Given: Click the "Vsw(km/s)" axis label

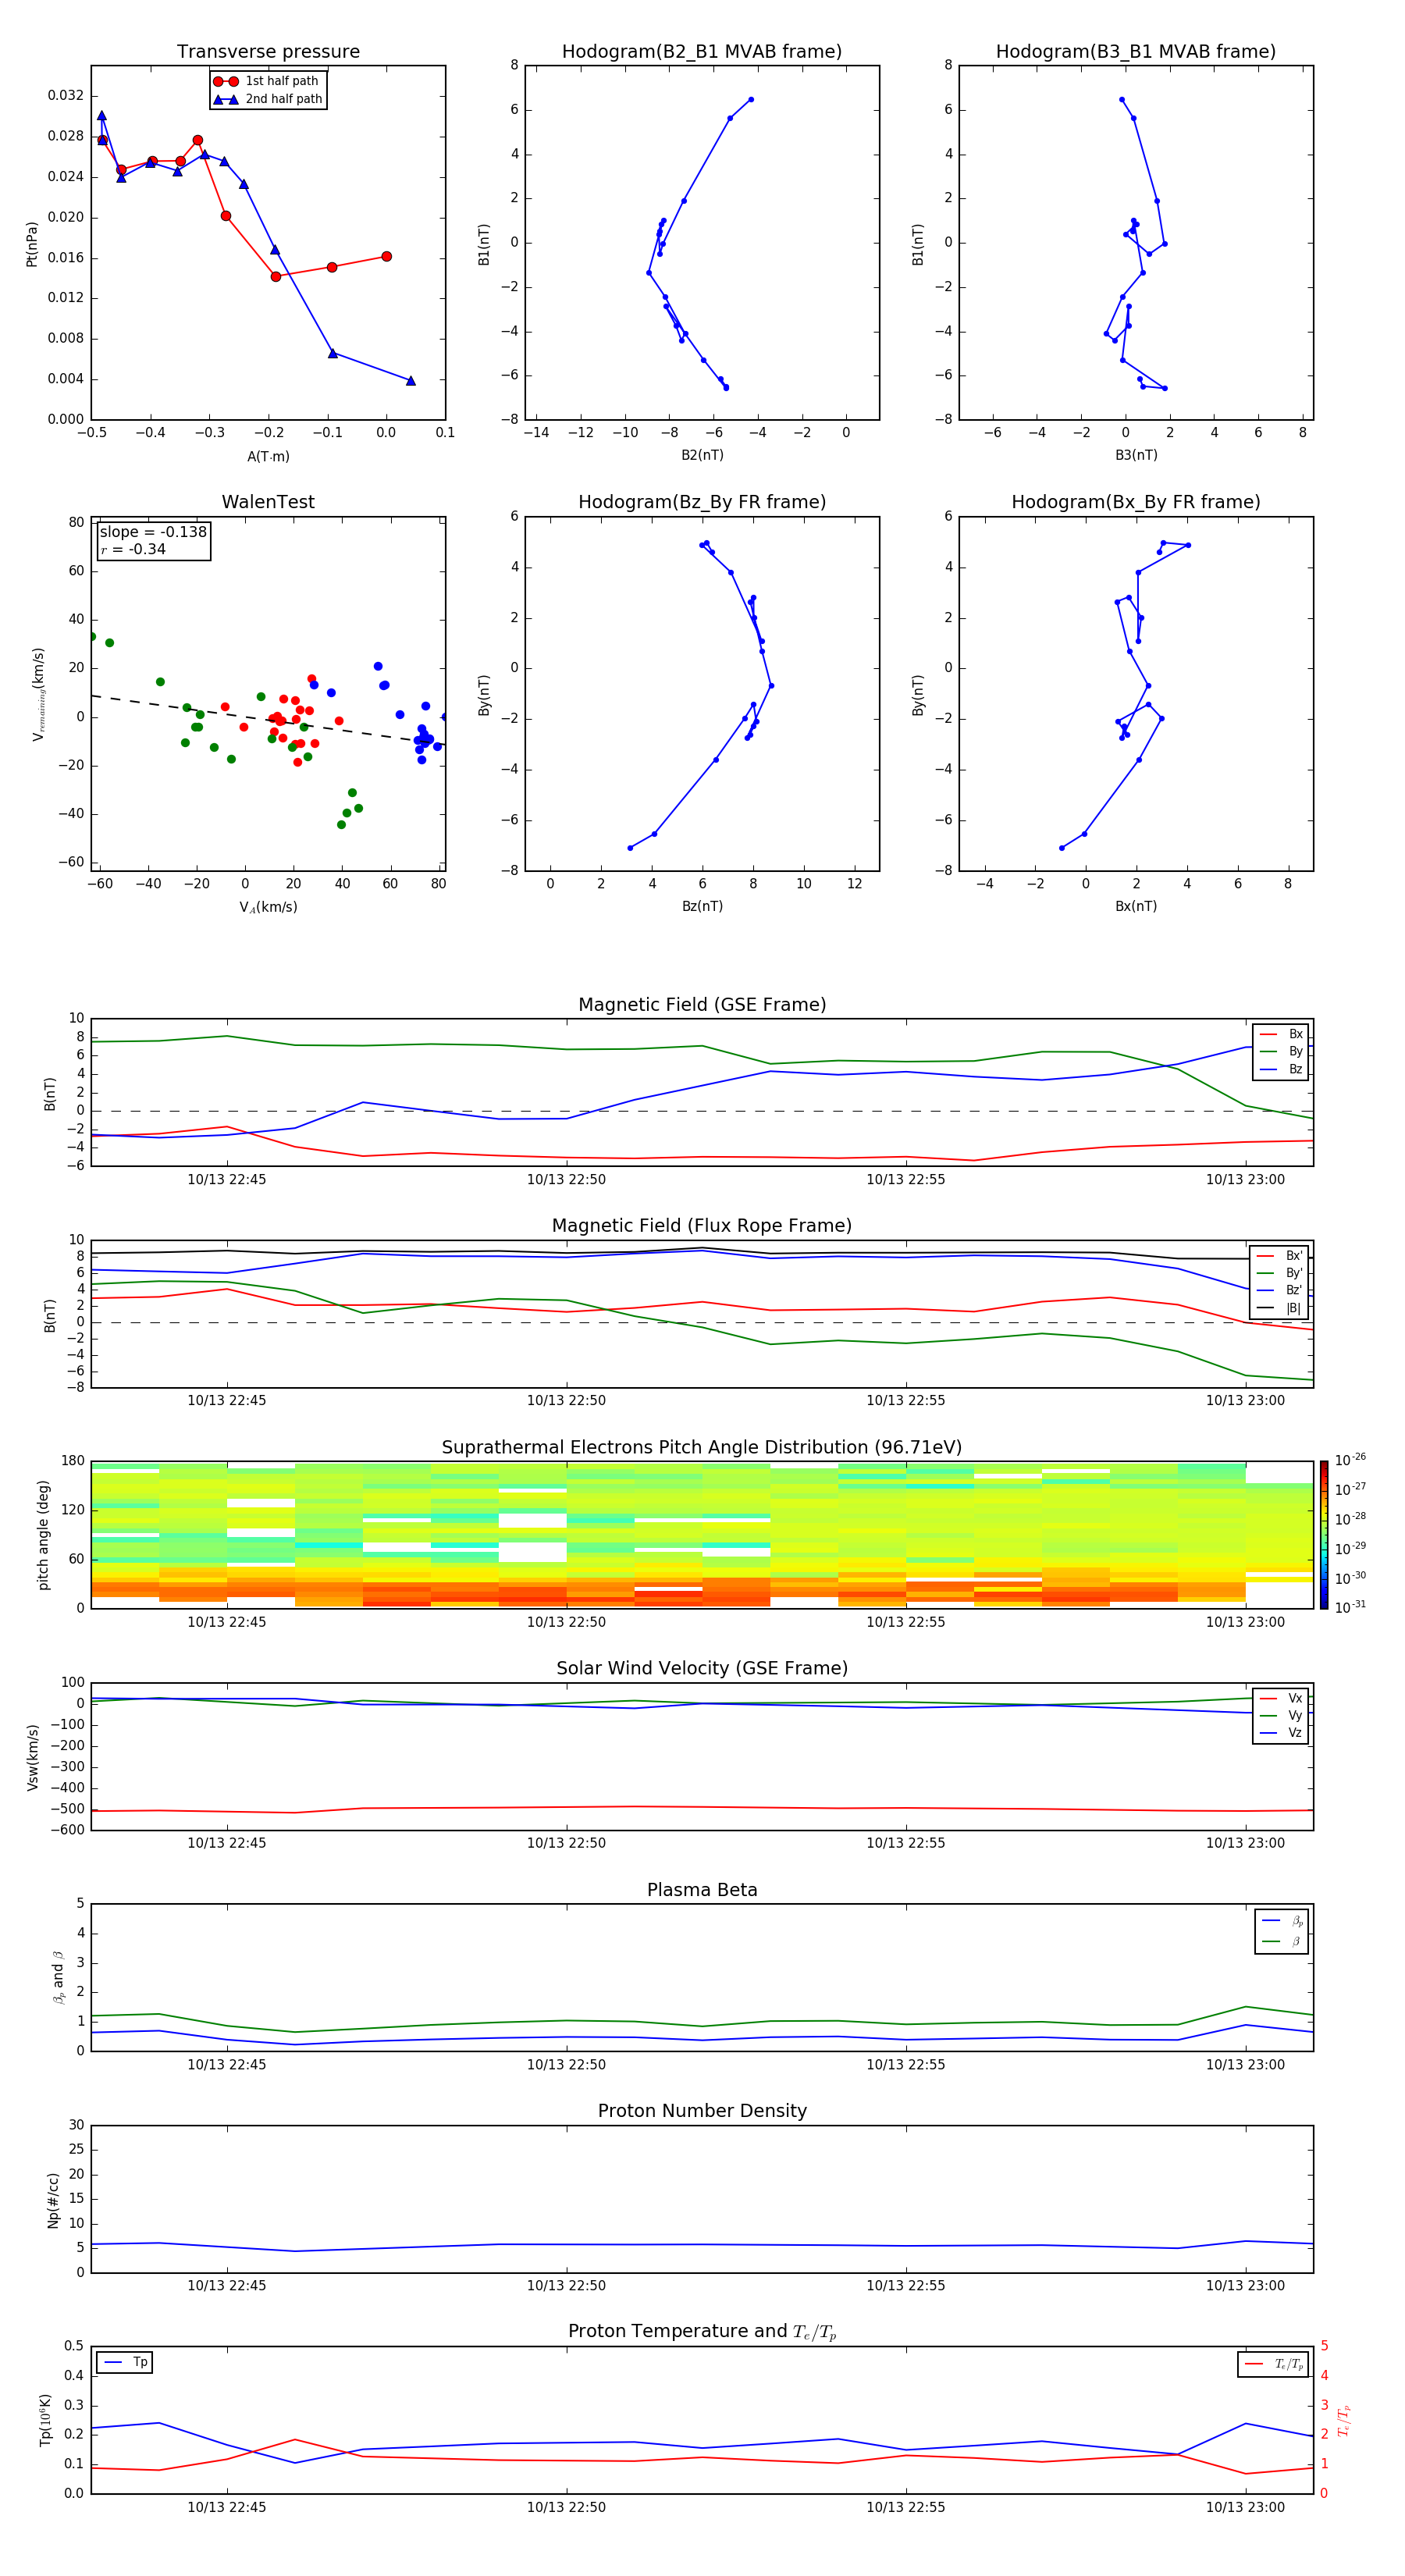Looking at the screenshot, I should pyautogui.click(x=32, y=1756).
